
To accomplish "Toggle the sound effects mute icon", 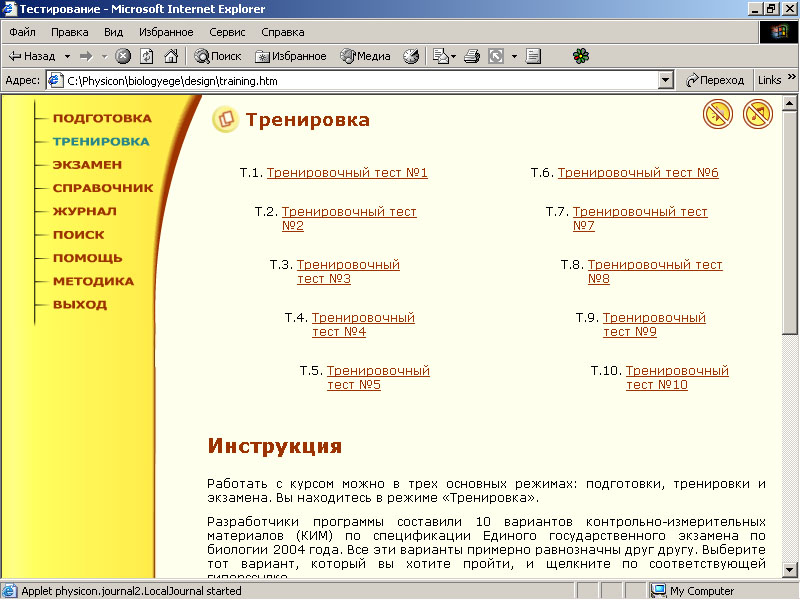I will (718, 115).
